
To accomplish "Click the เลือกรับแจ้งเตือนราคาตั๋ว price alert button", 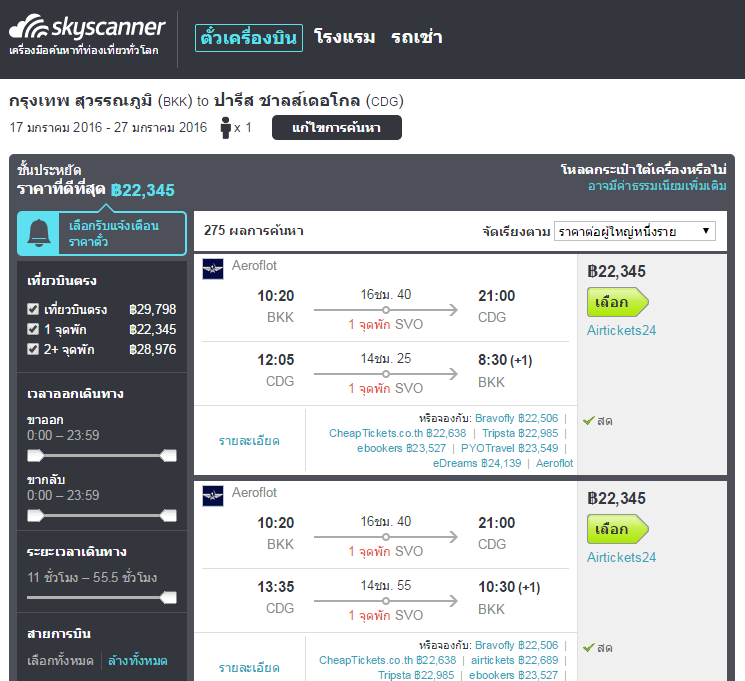I will (102, 233).
